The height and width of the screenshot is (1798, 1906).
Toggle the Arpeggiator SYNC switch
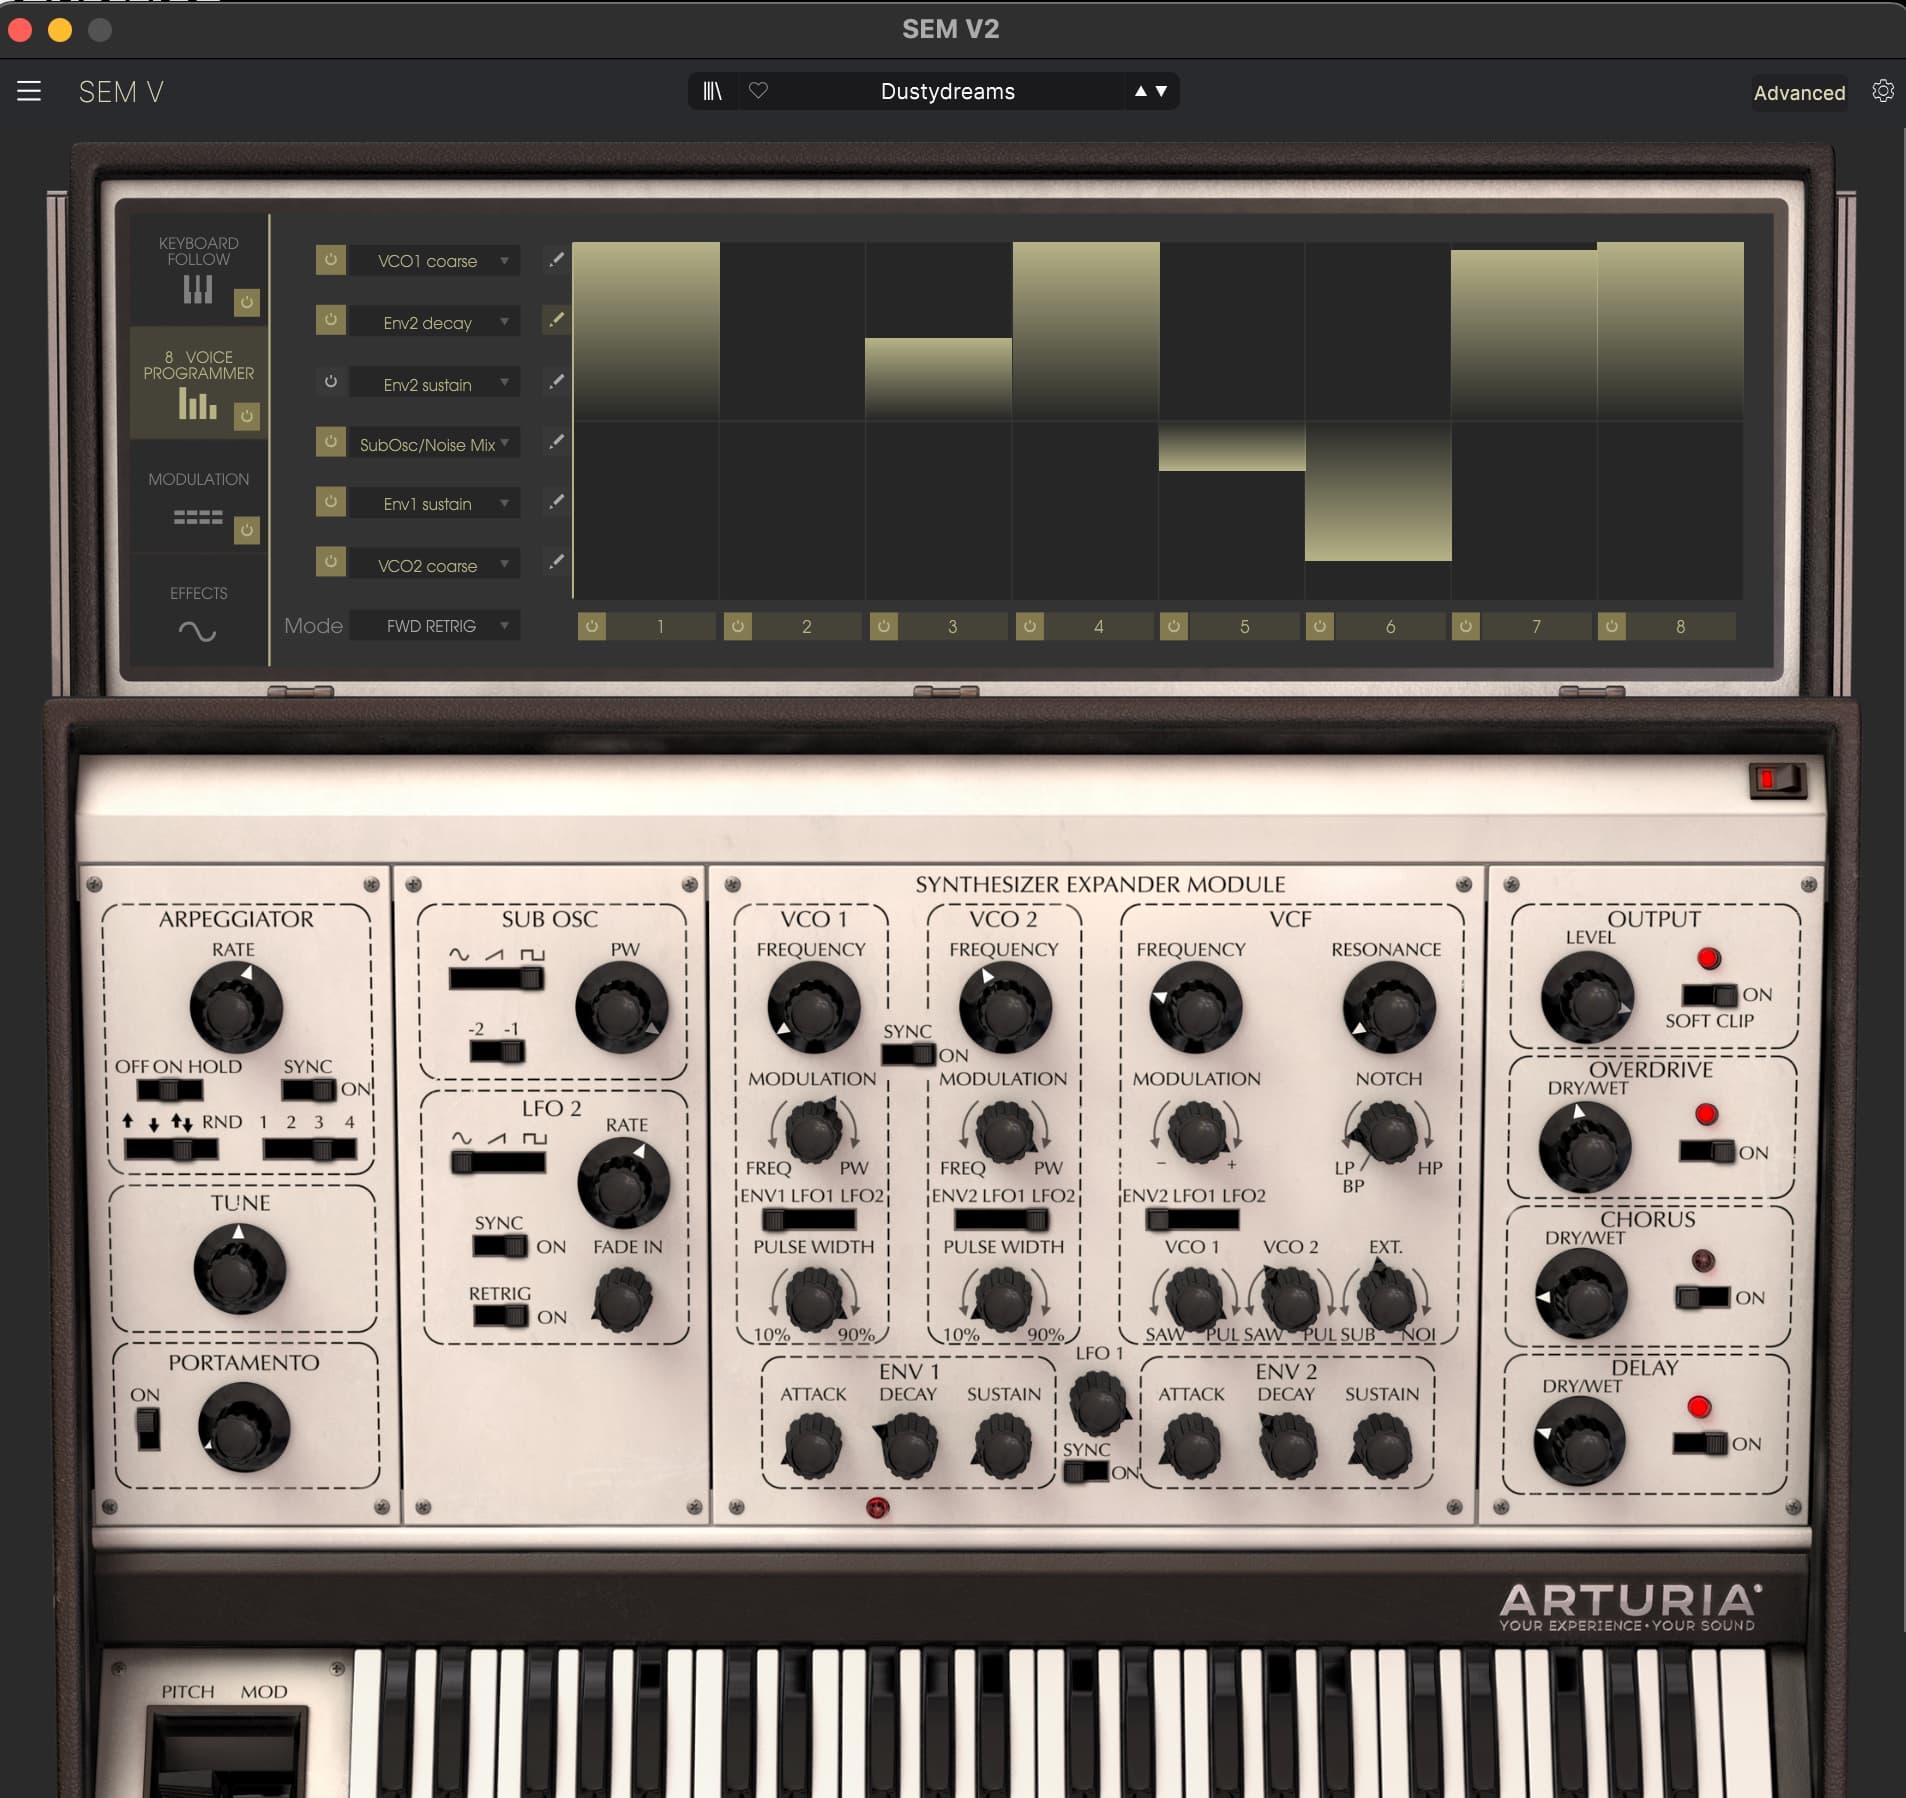(x=308, y=1089)
